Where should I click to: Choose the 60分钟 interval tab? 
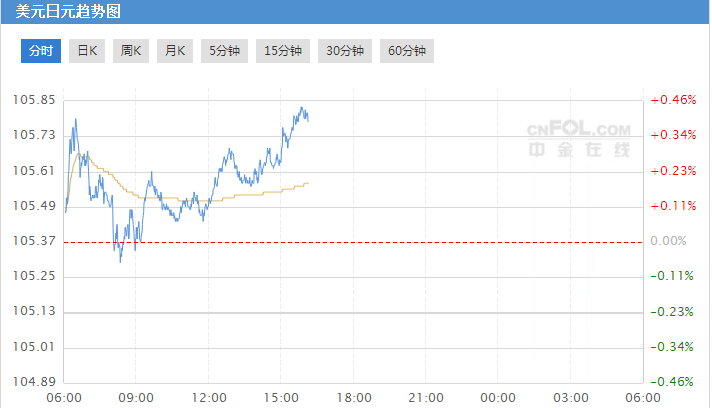coord(407,51)
